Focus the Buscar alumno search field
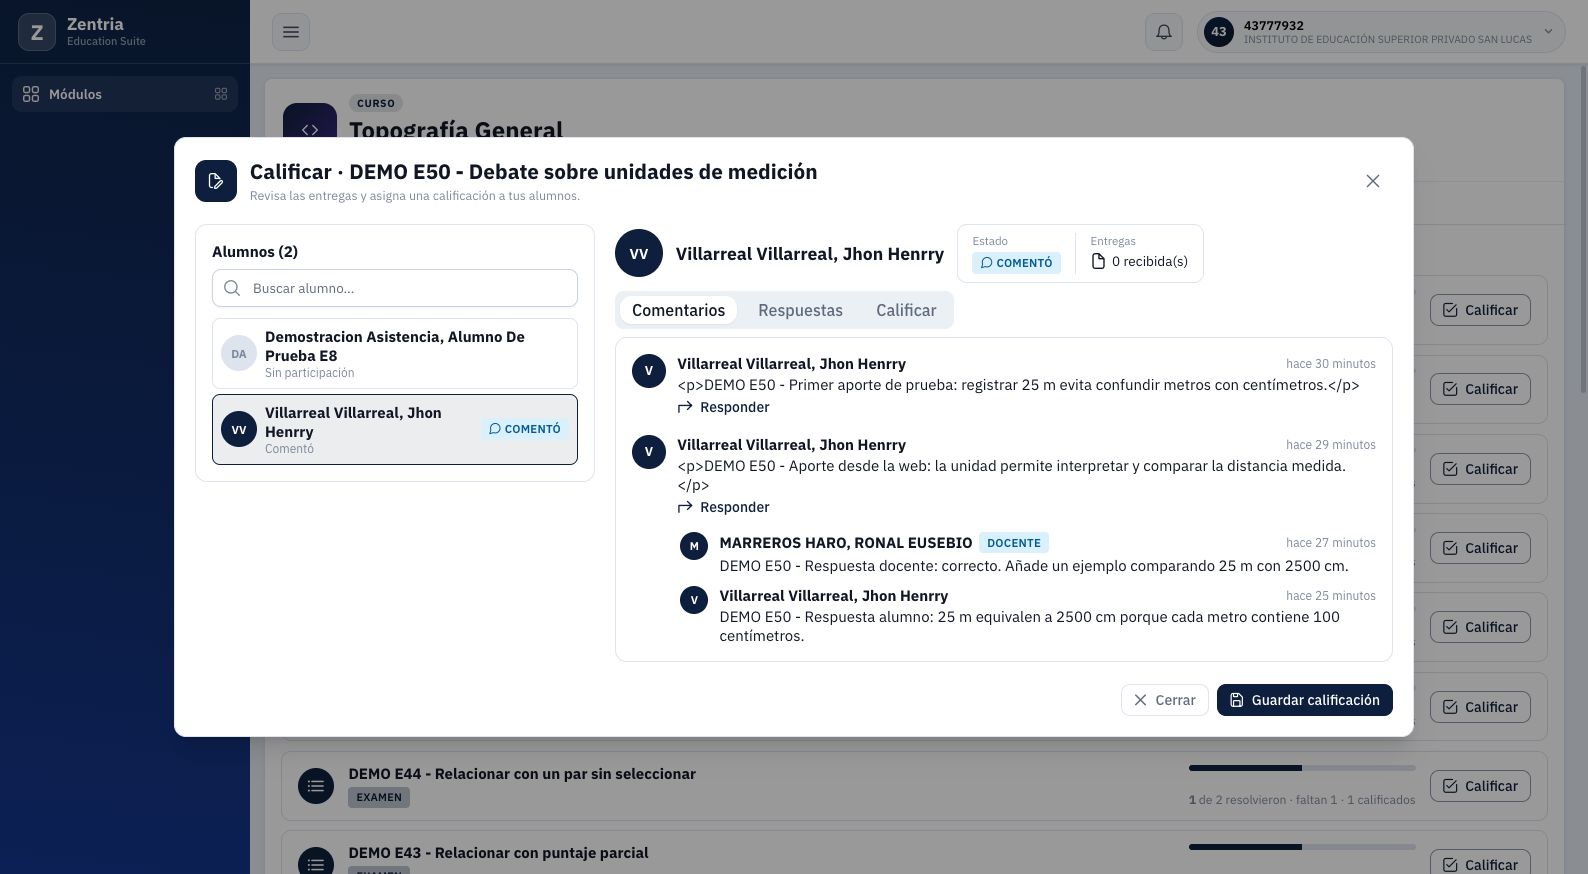Image resolution: width=1588 pixels, height=874 pixels. pyautogui.click(x=395, y=288)
